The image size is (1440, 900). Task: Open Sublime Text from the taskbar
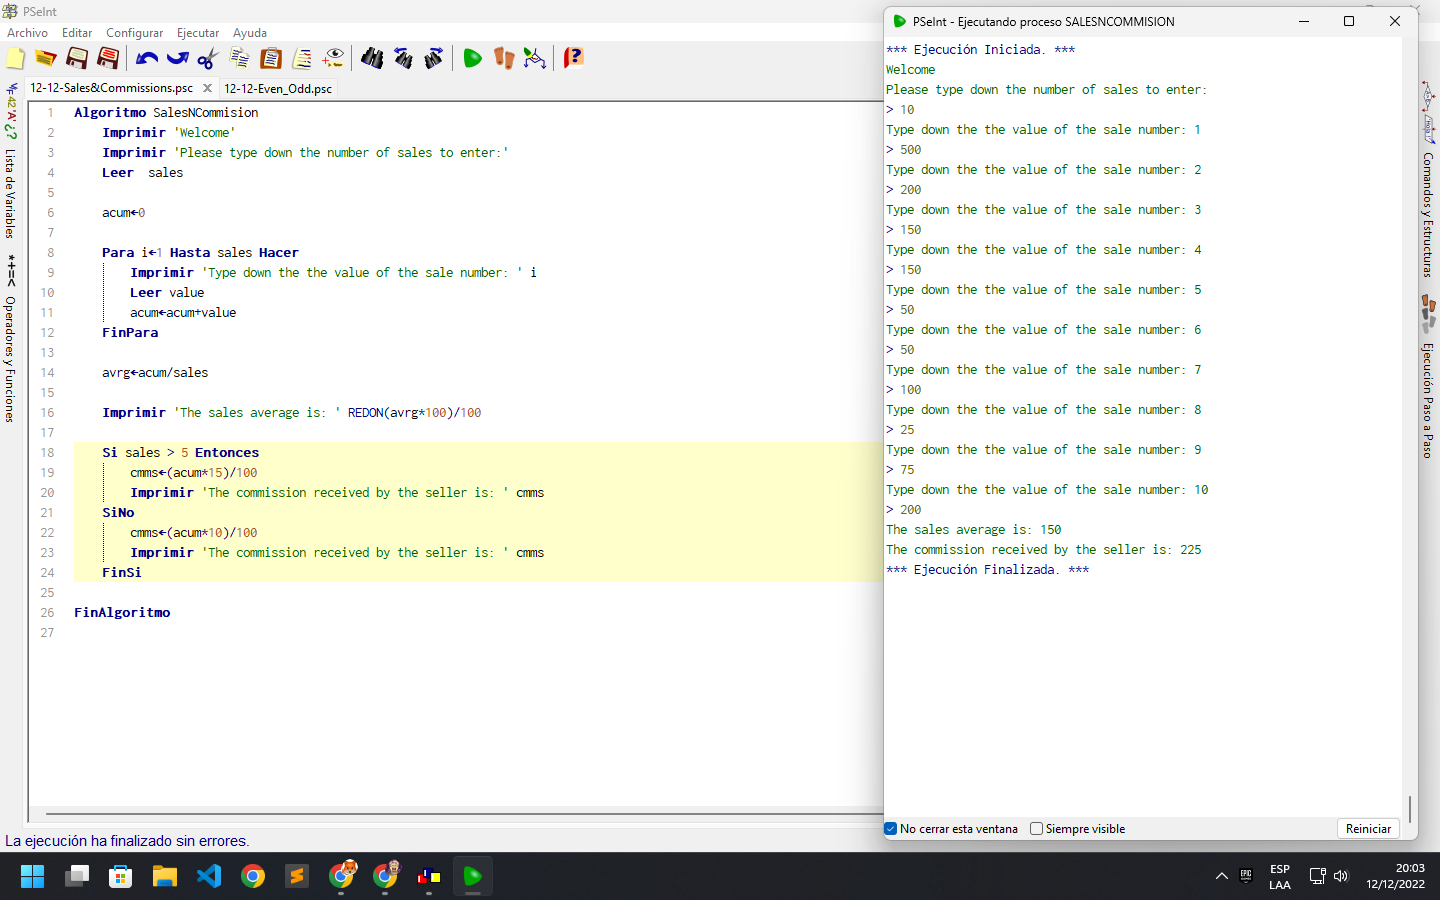click(297, 877)
